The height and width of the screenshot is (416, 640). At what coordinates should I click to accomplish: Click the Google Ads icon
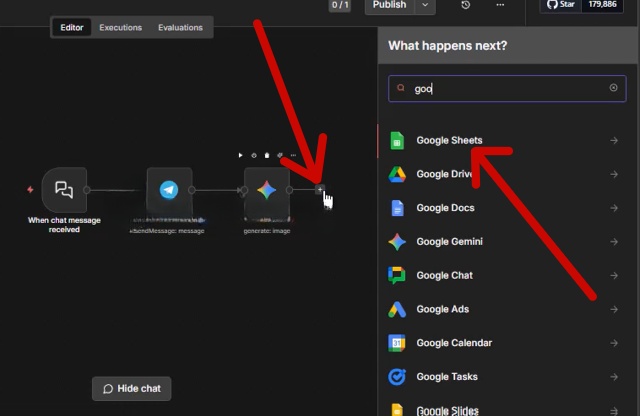click(397, 309)
